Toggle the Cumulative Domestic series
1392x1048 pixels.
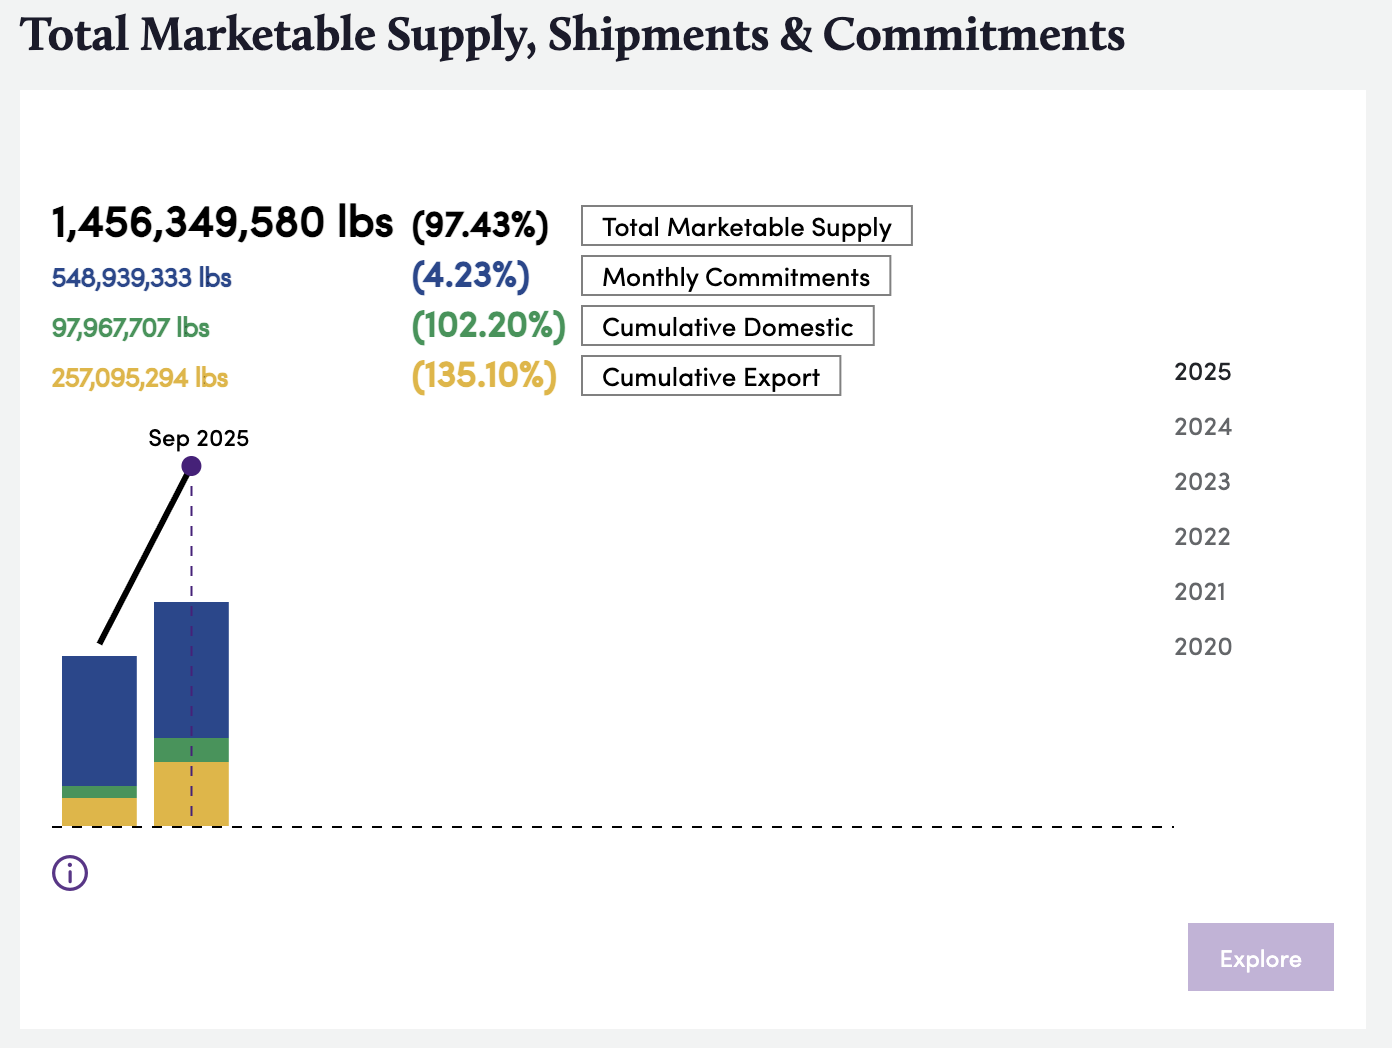pyautogui.click(x=727, y=326)
